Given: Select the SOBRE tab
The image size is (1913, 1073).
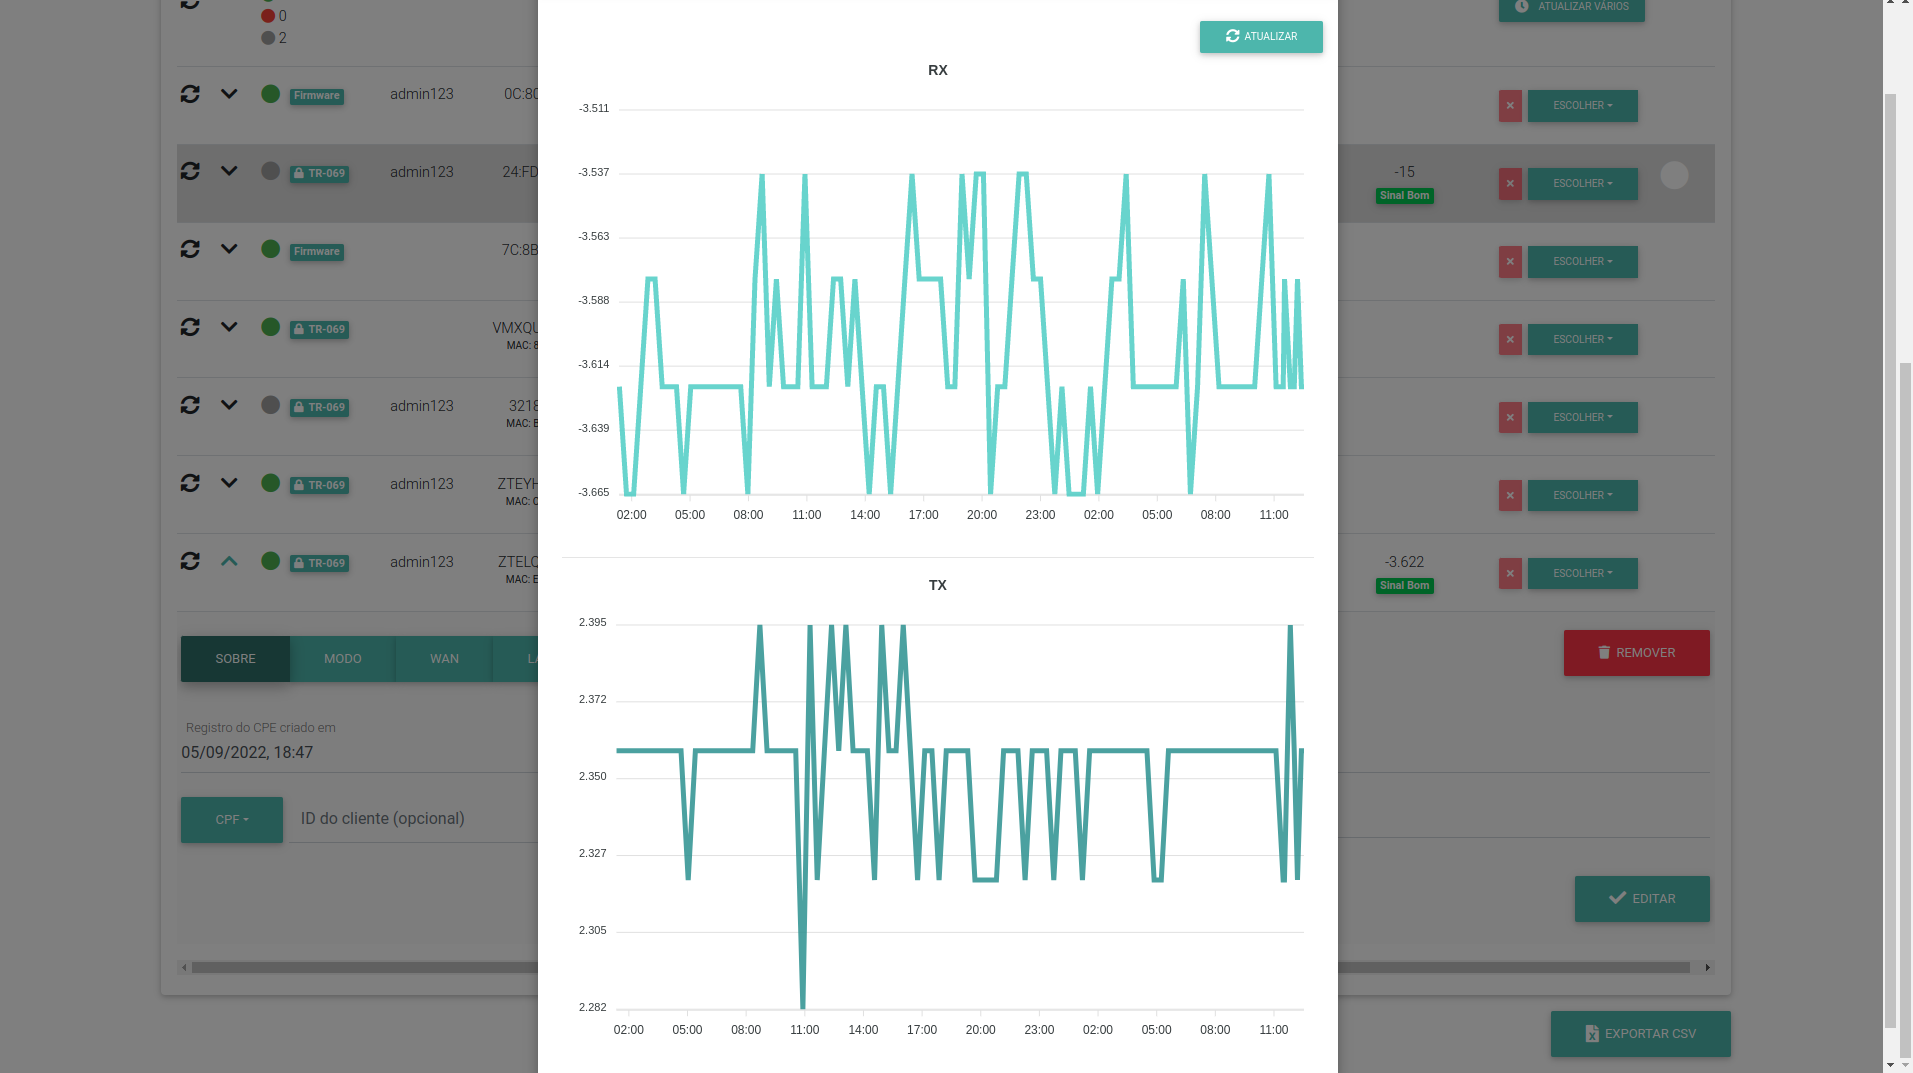Looking at the screenshot, I should [235, 659].
